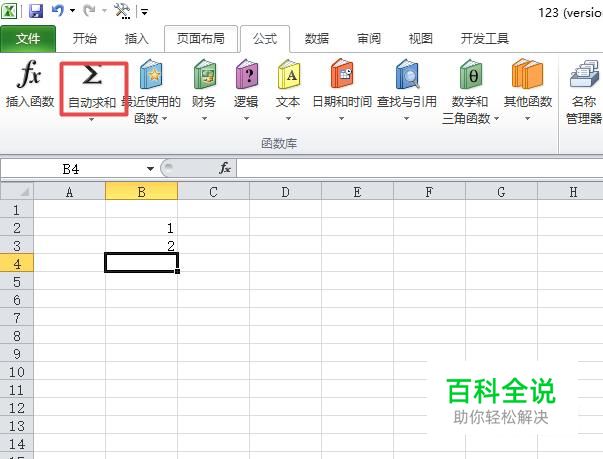Select column A header
This screenshot has height=459, width=603.
69,191
